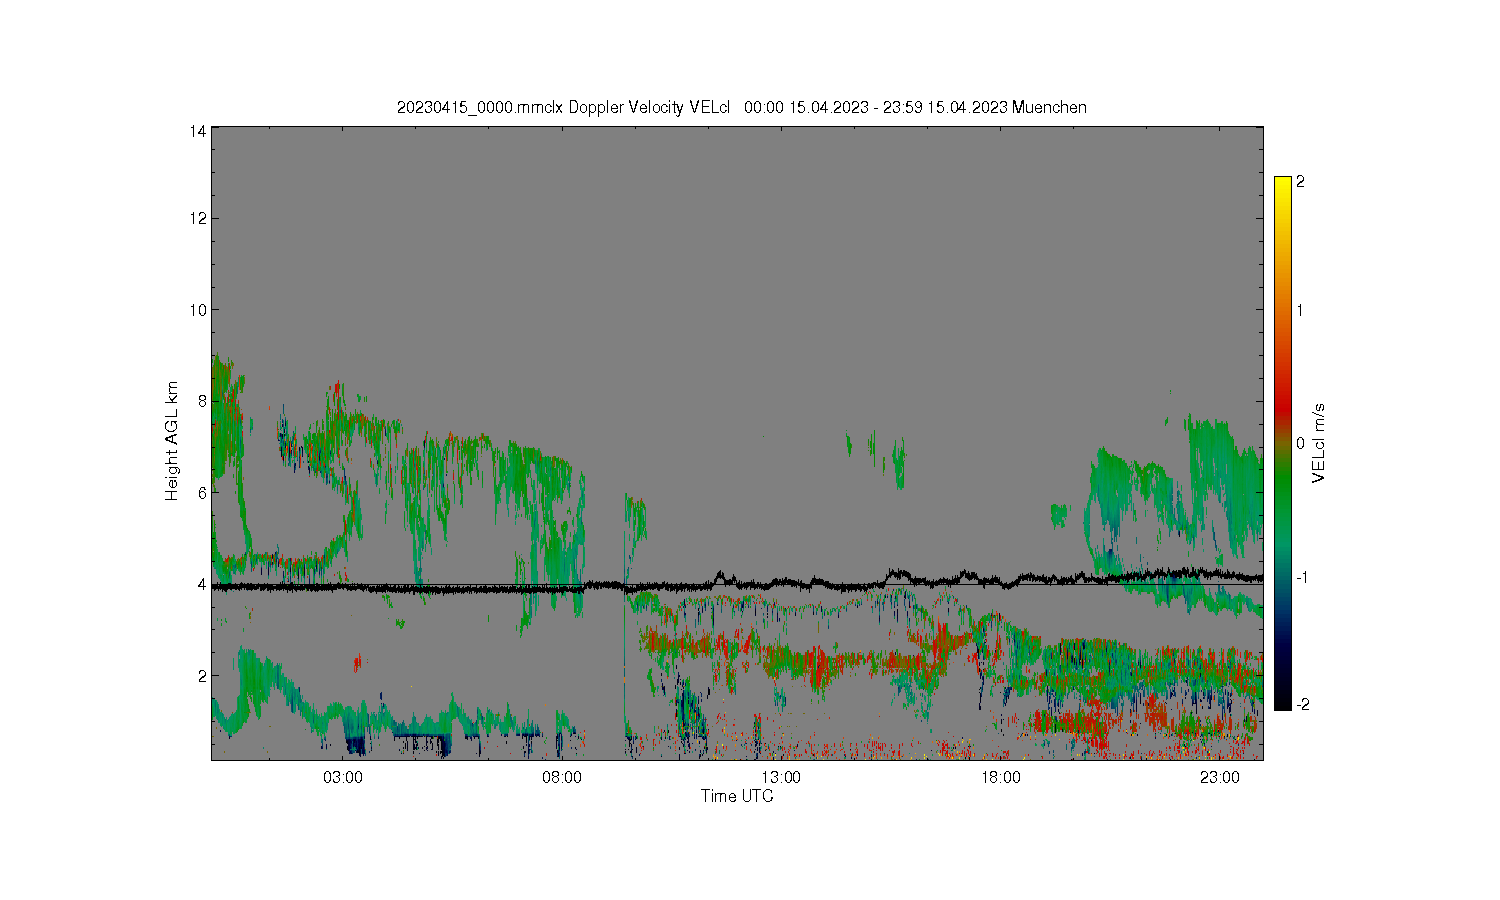
Task: Click the '12' height tick label
Action: [198, 218]
